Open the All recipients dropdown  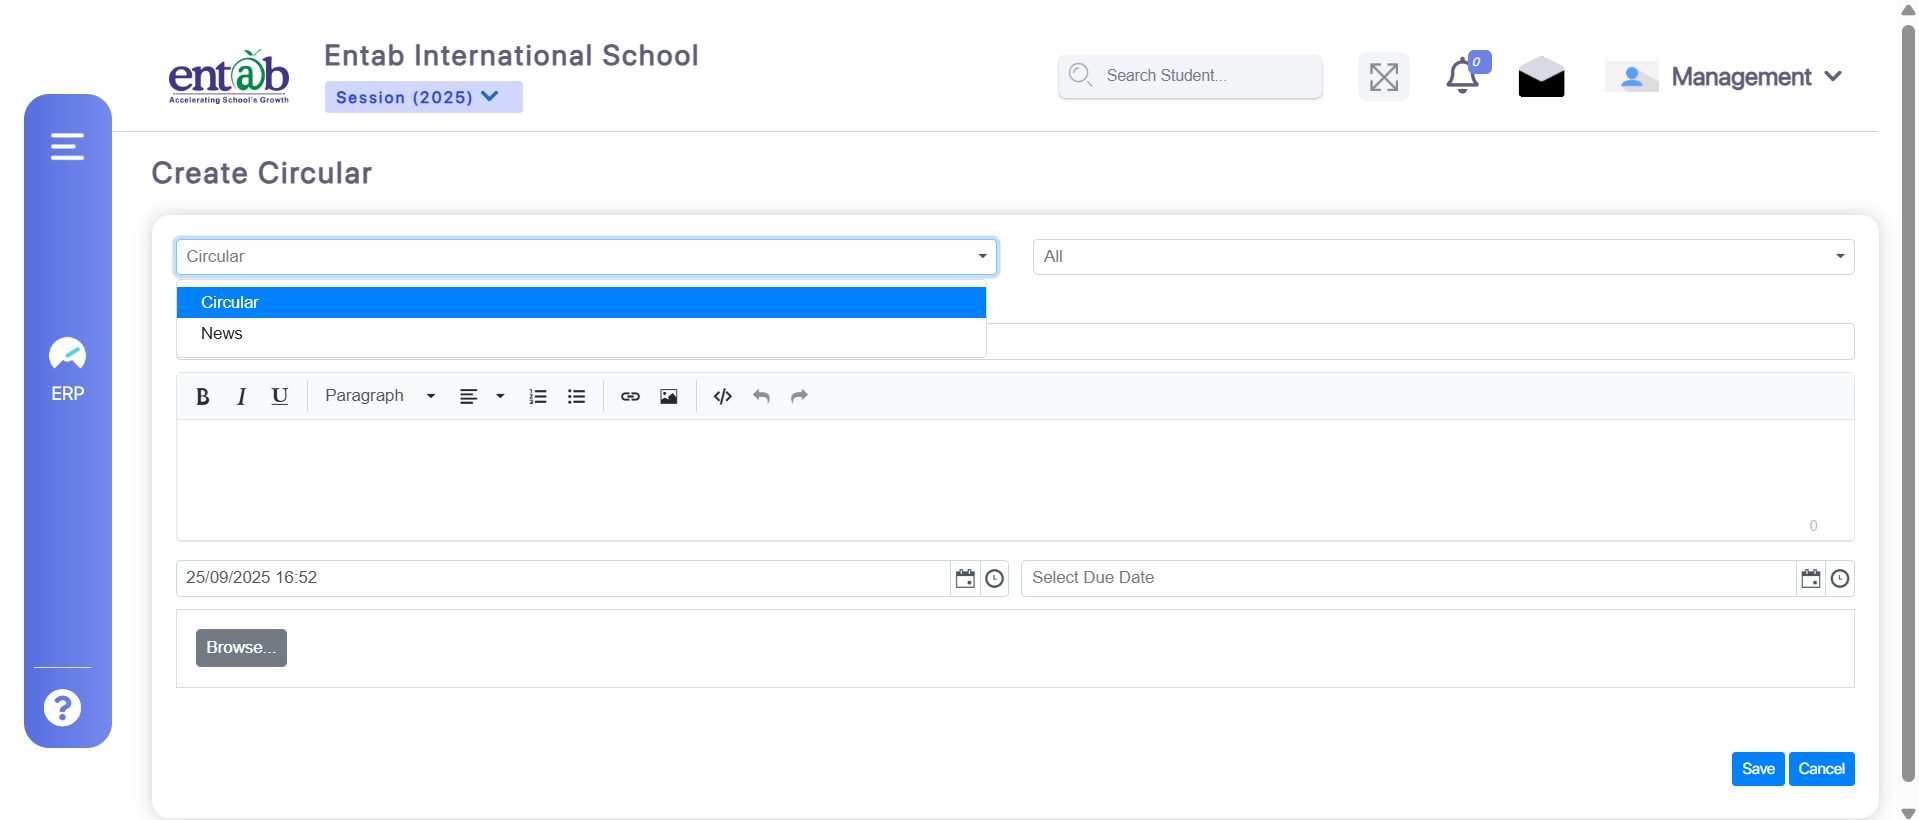tap(1443, 257)
